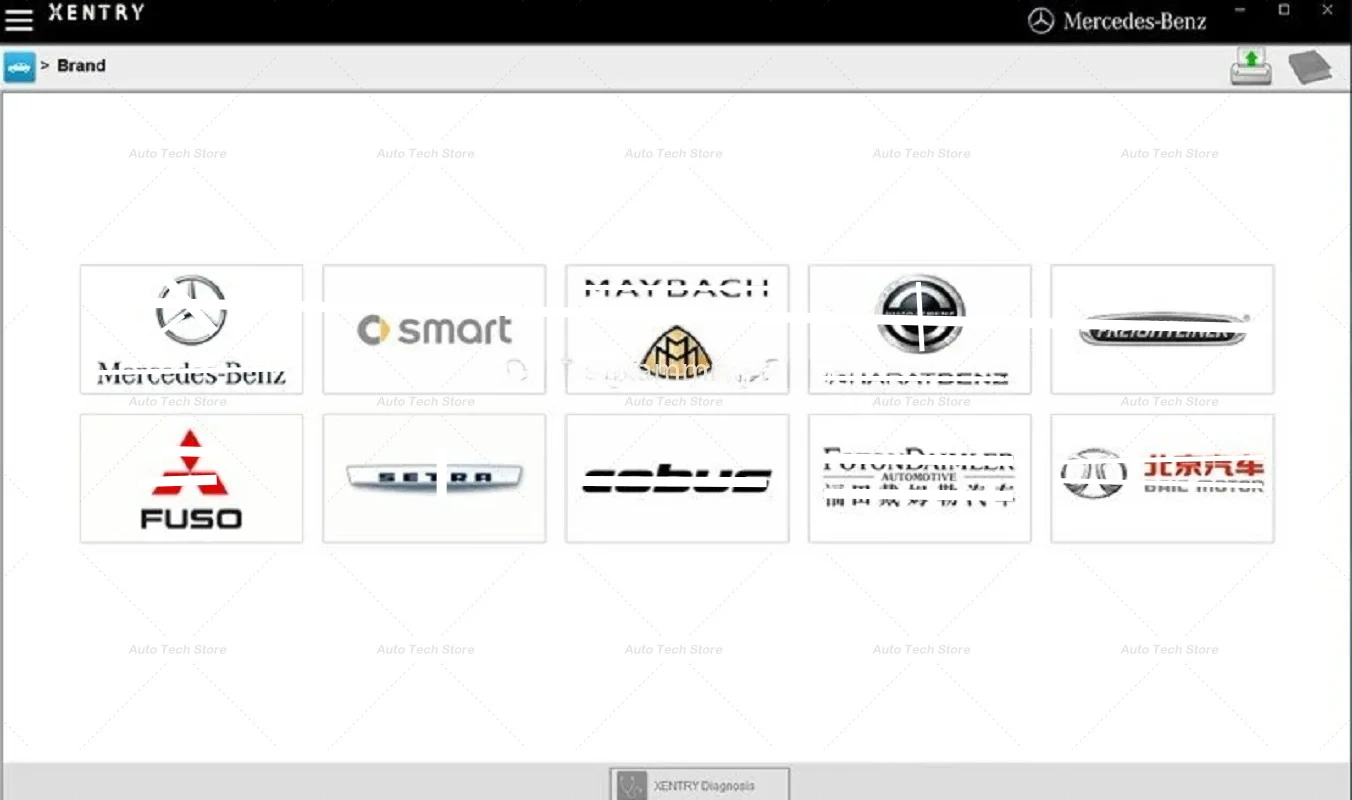Open the gray book manual icon
The width and height of the screenshot is (1352, 800).
[x=1310, y=67]
